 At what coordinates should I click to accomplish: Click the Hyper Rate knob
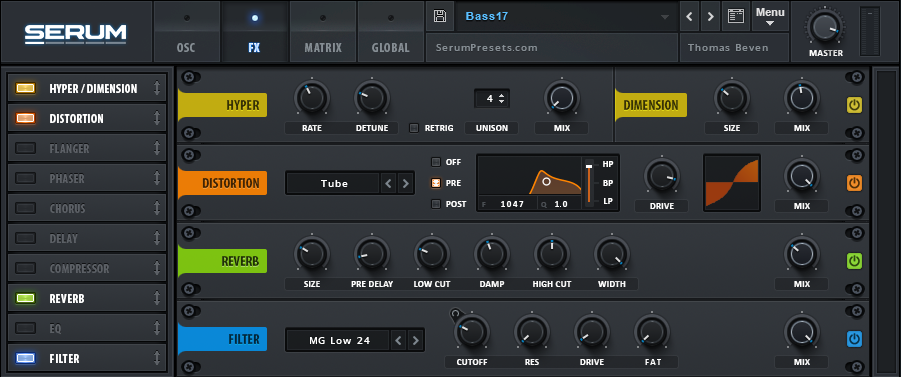311,98
